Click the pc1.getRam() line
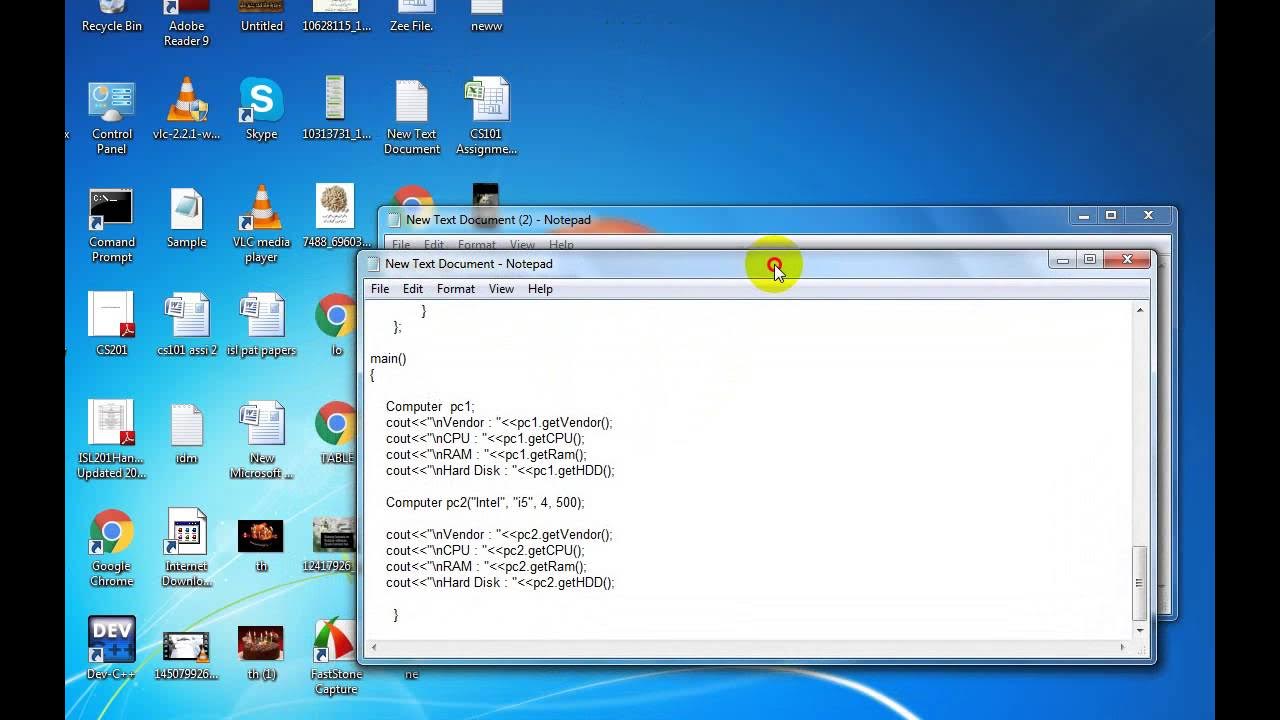Screen dimensions: 1280x720 click(486, 454)
